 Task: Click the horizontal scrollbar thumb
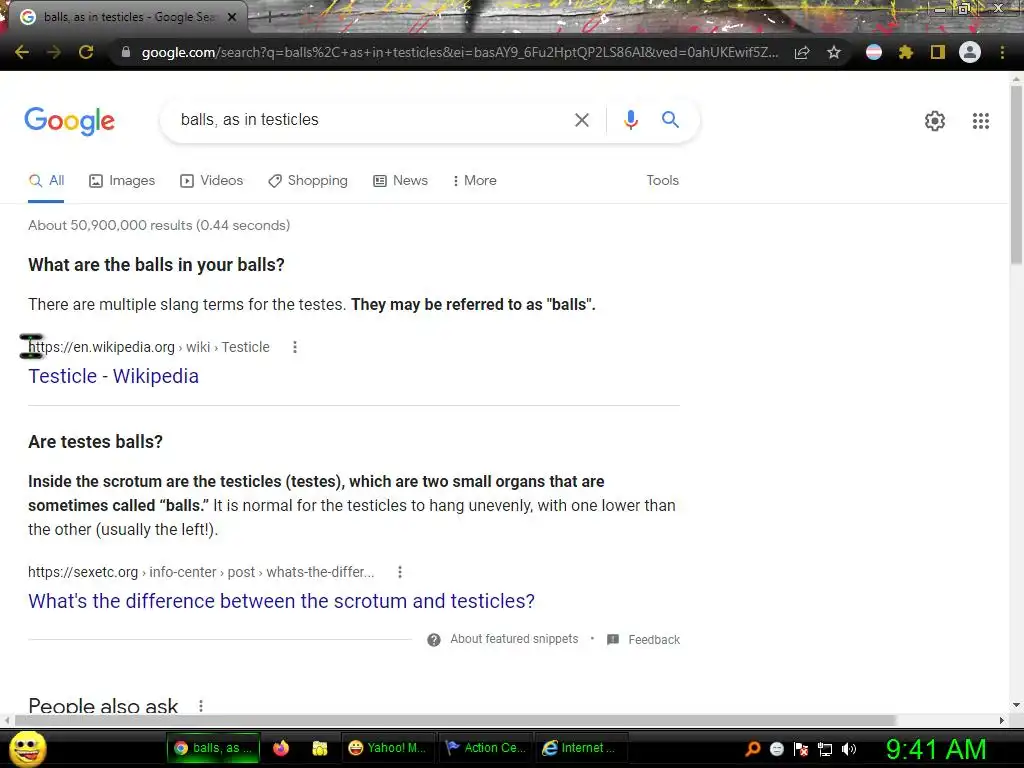(x=455, y=720)
